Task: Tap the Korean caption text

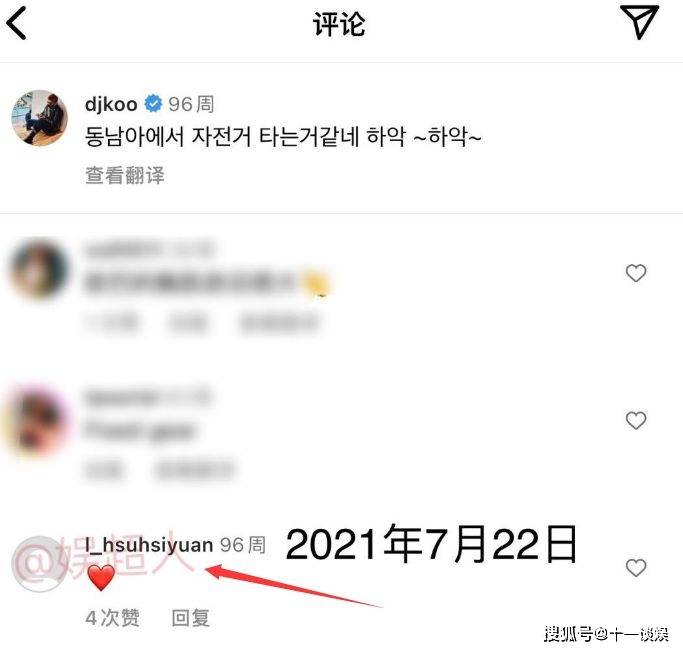Action: tap(283, 137)
